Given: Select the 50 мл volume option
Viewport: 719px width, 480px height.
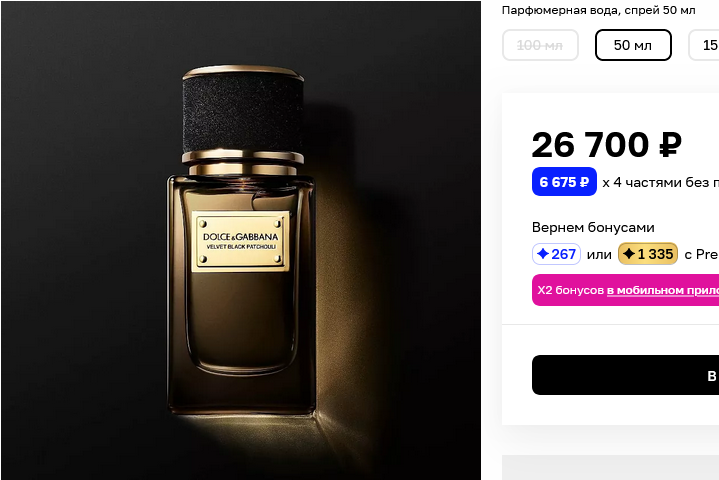Looking at the screenshot, I should [633, 45].
